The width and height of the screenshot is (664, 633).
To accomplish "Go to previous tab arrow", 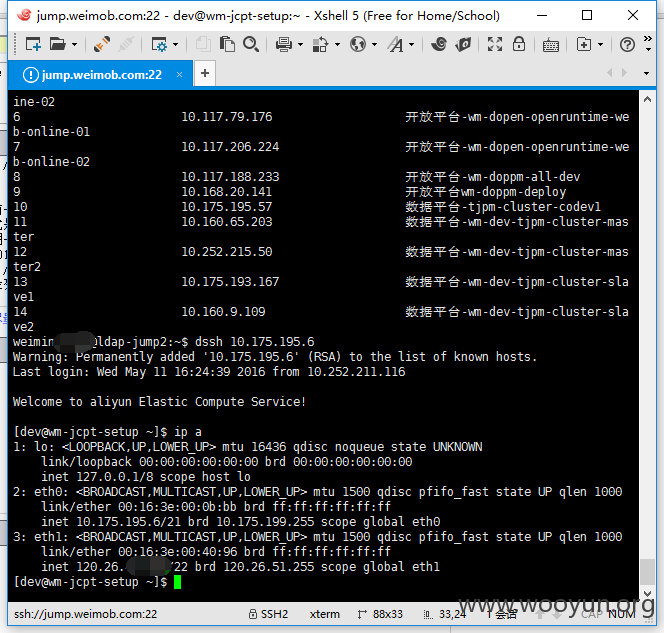I will point(610,73).
